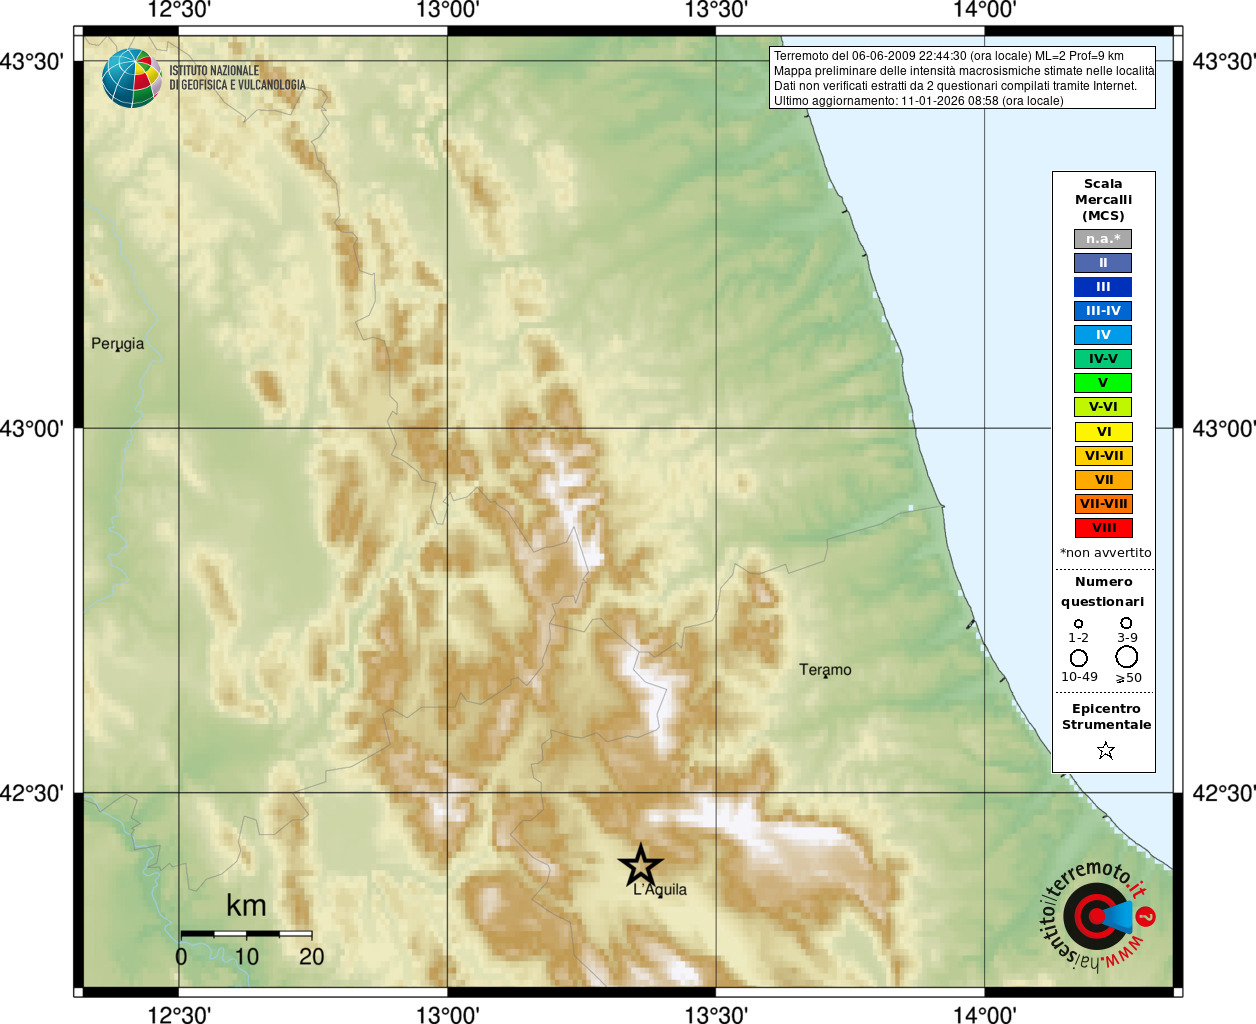Viewport: 1256px width, 1024px height.
Task: Click the bright green V legend swatch
Action: 1103,383
